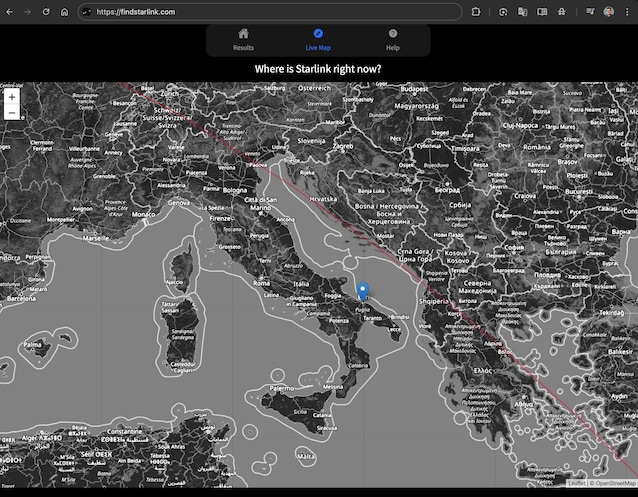Click the Brindisi map label

pyautogui.click(x=399, y=317)
